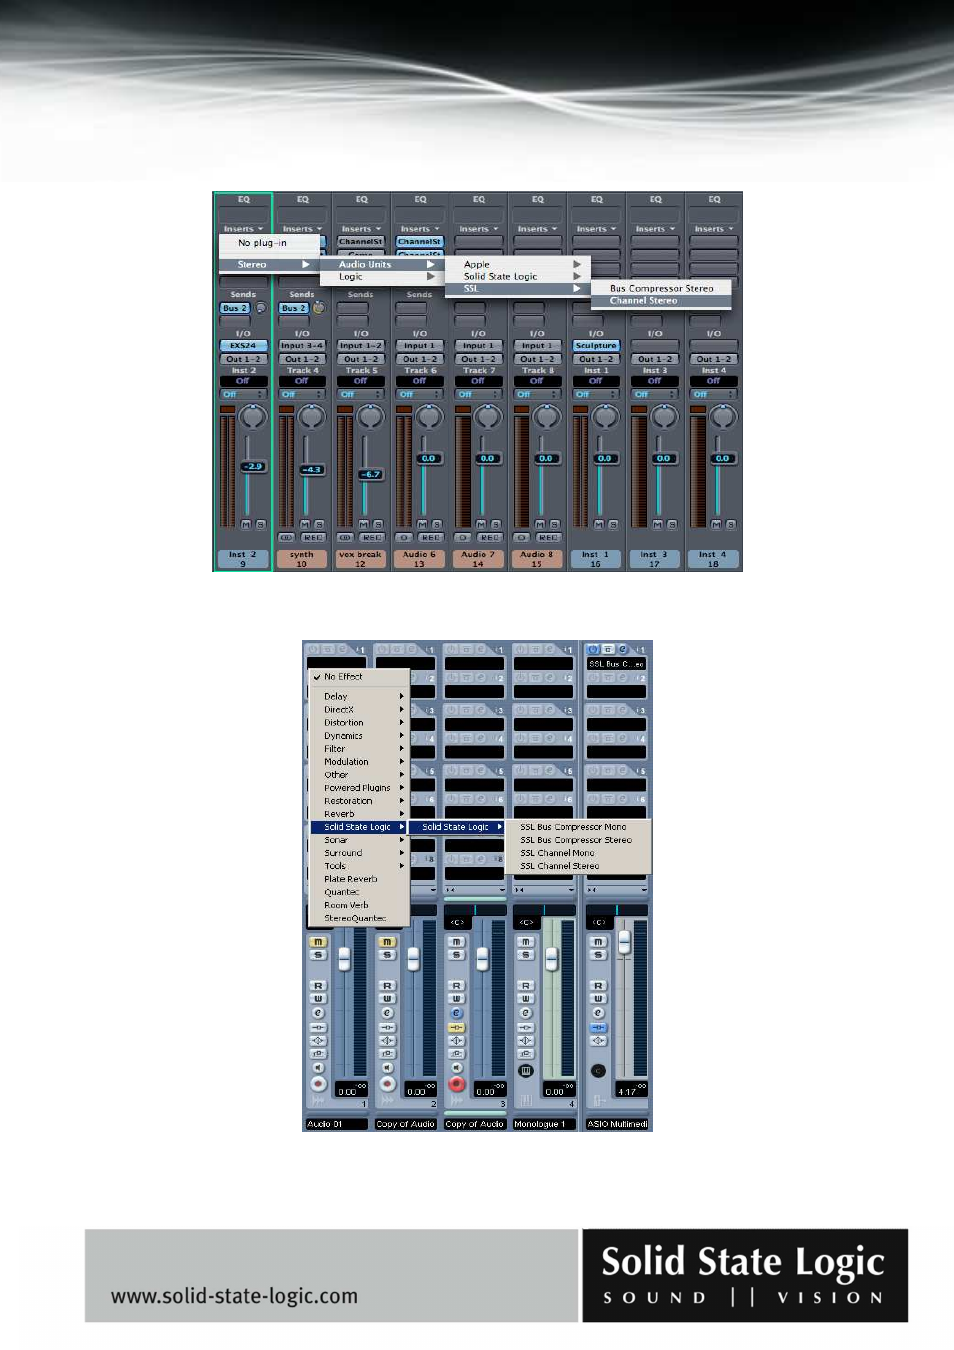Viewport: 954px width, 1350px height.
Task: Select Channel Stereo from SSL submenu
Action: (661, 300)
